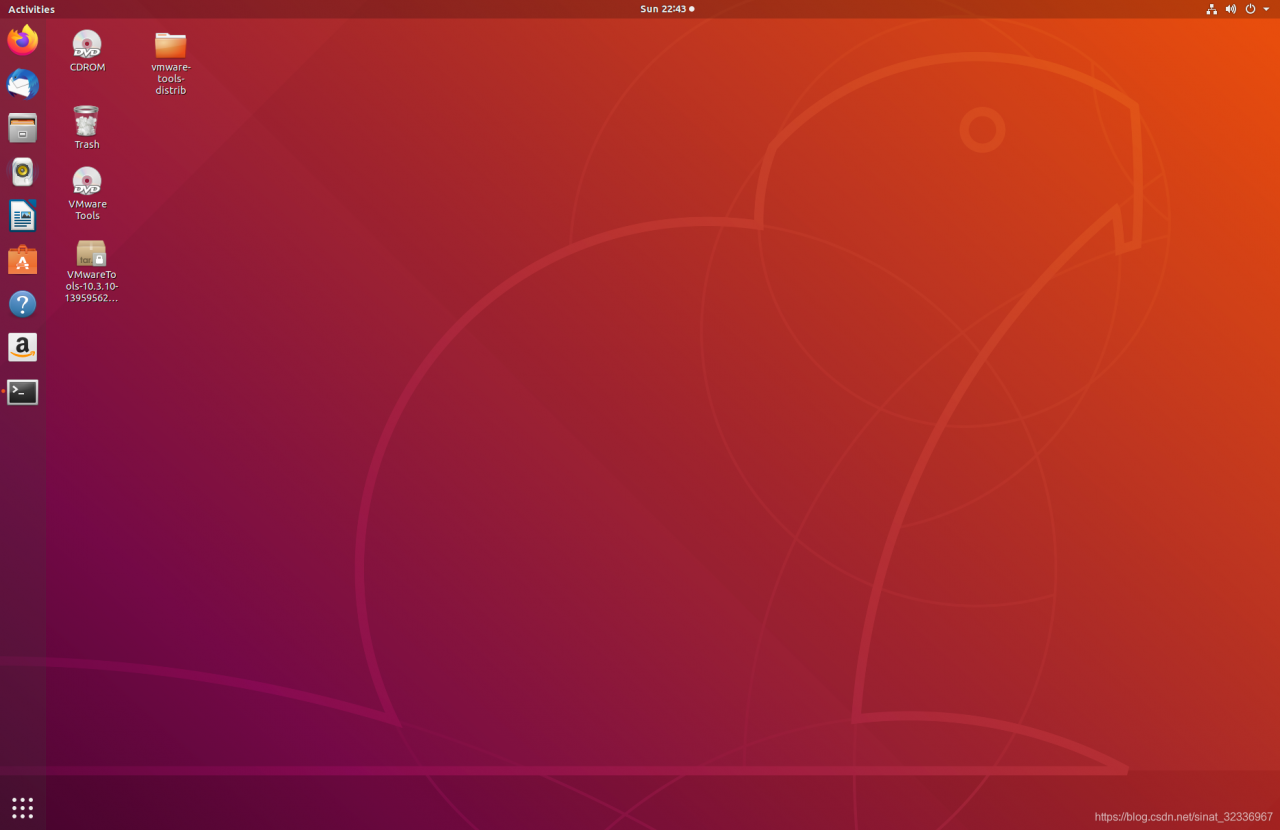Select the vmware-tools-distrib folder
The height and width of the screenshot is (830, 1280).
[x=171, y=62]
